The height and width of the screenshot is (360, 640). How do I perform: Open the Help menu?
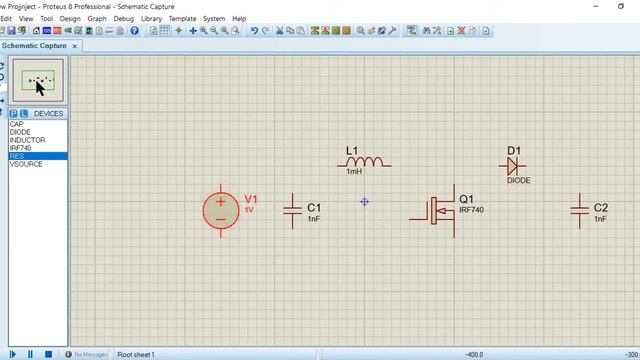tap(239, 18)
